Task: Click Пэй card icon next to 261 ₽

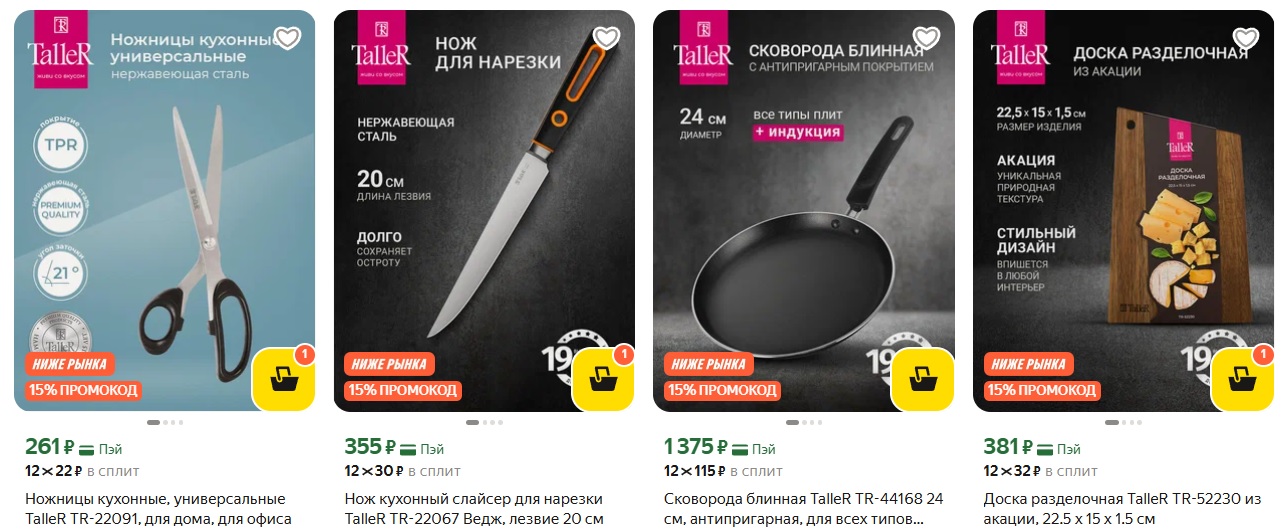Action: point(87,449)
